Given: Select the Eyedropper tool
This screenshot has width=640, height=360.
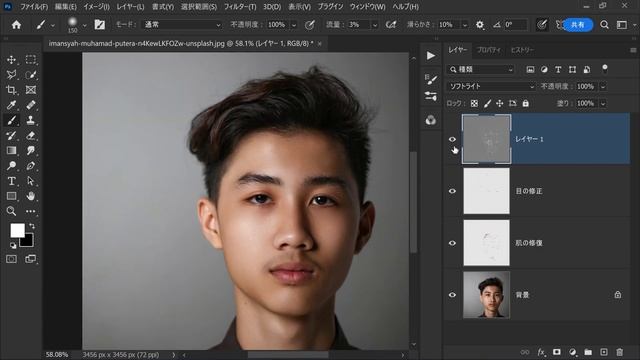Looking at the screenshot, I should (11, 105).
